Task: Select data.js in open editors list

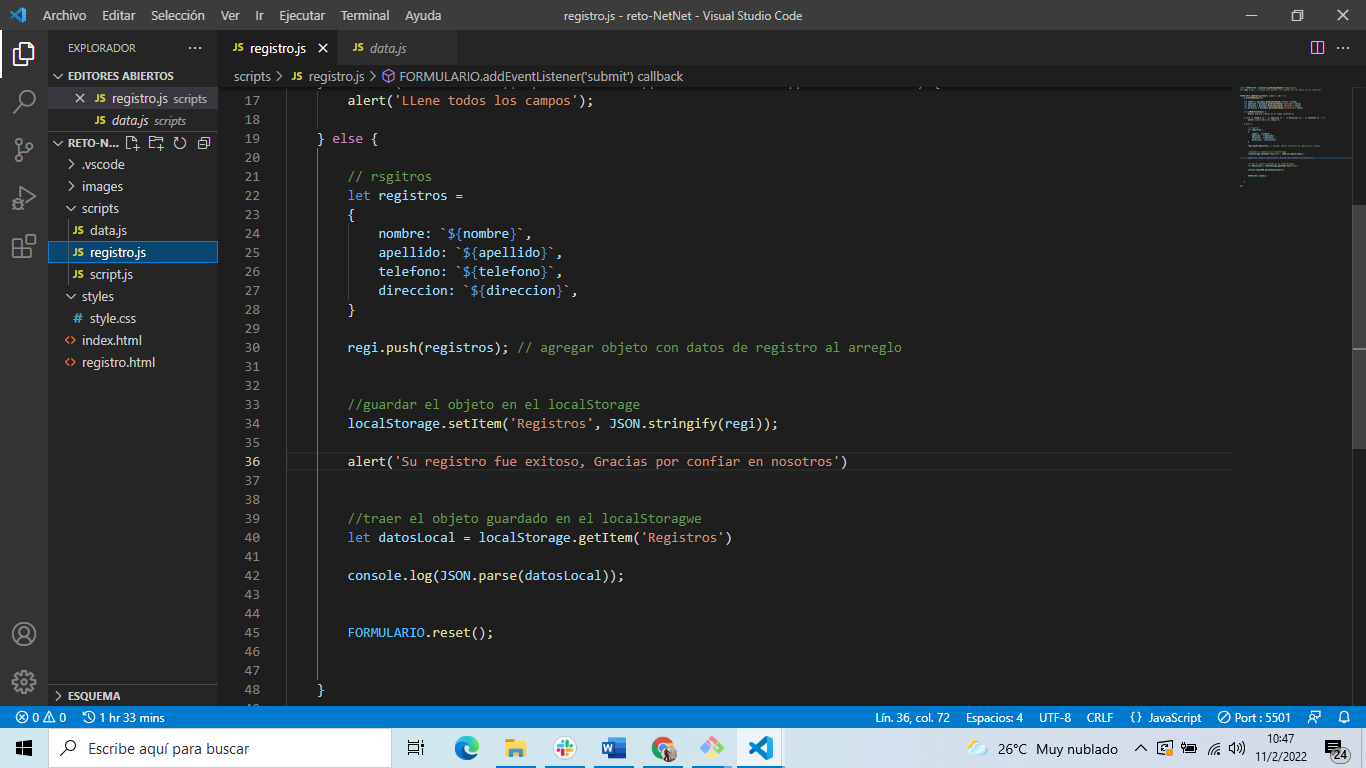Action: tap(133, 120)
